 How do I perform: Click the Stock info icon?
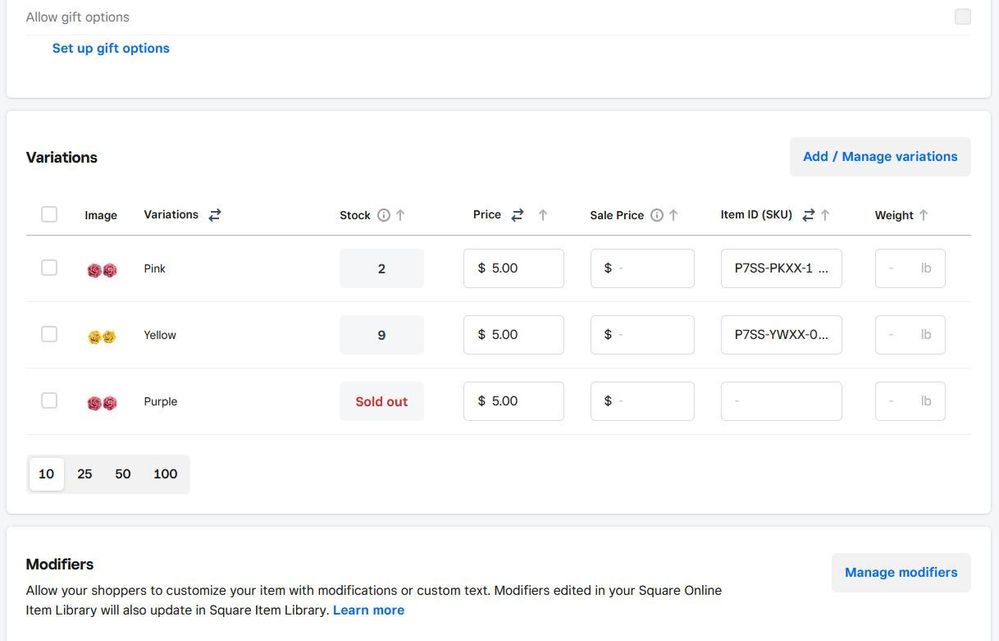pos(383,215)
